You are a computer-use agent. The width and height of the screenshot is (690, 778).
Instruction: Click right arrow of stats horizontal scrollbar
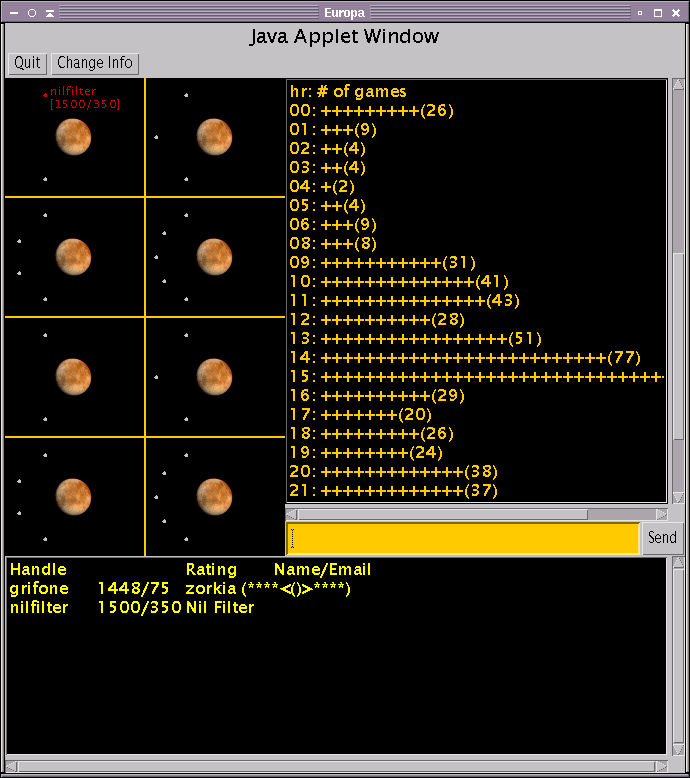pyautogui.click(x=661, y=513)
